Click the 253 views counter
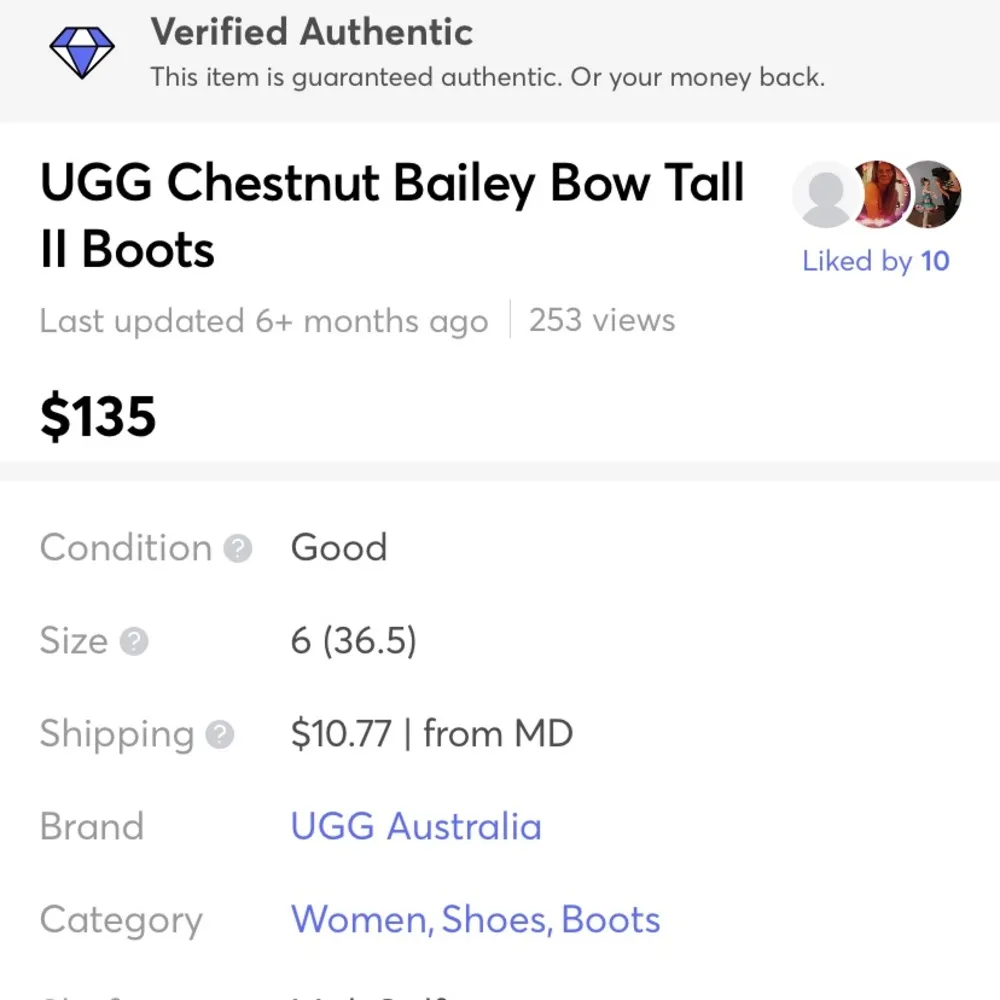Image resolution: width=1000 pixels, height=1000 pixels. 599,320
